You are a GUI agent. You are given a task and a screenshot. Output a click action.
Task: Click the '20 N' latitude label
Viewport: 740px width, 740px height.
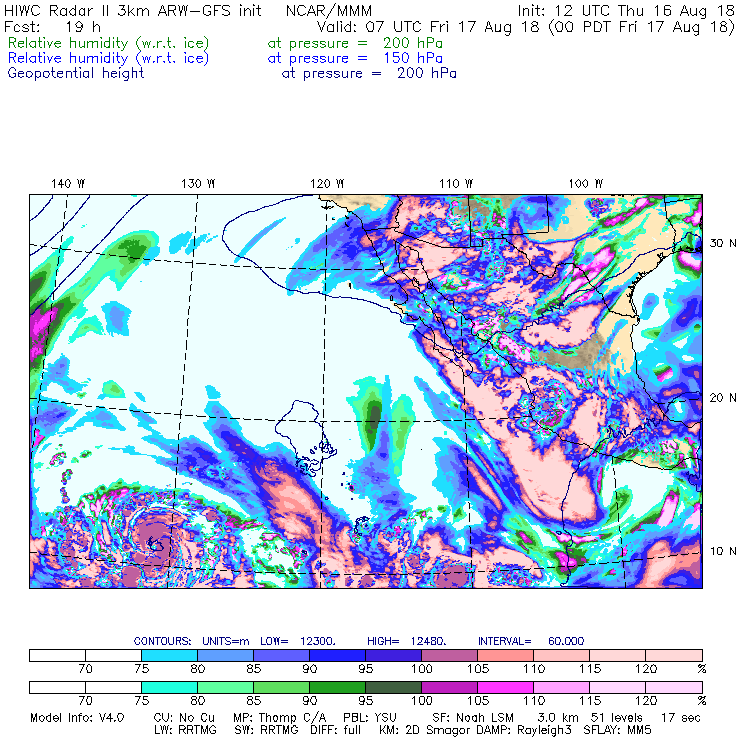coord(723,398)
